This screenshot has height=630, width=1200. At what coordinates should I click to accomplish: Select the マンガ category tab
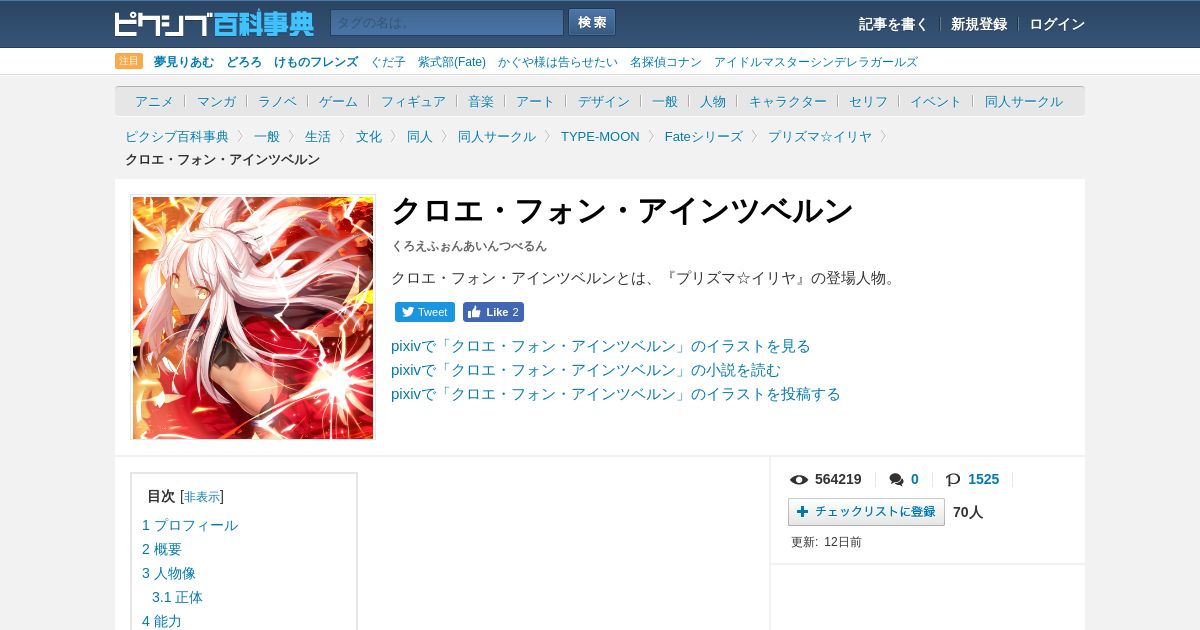(216, 101)
